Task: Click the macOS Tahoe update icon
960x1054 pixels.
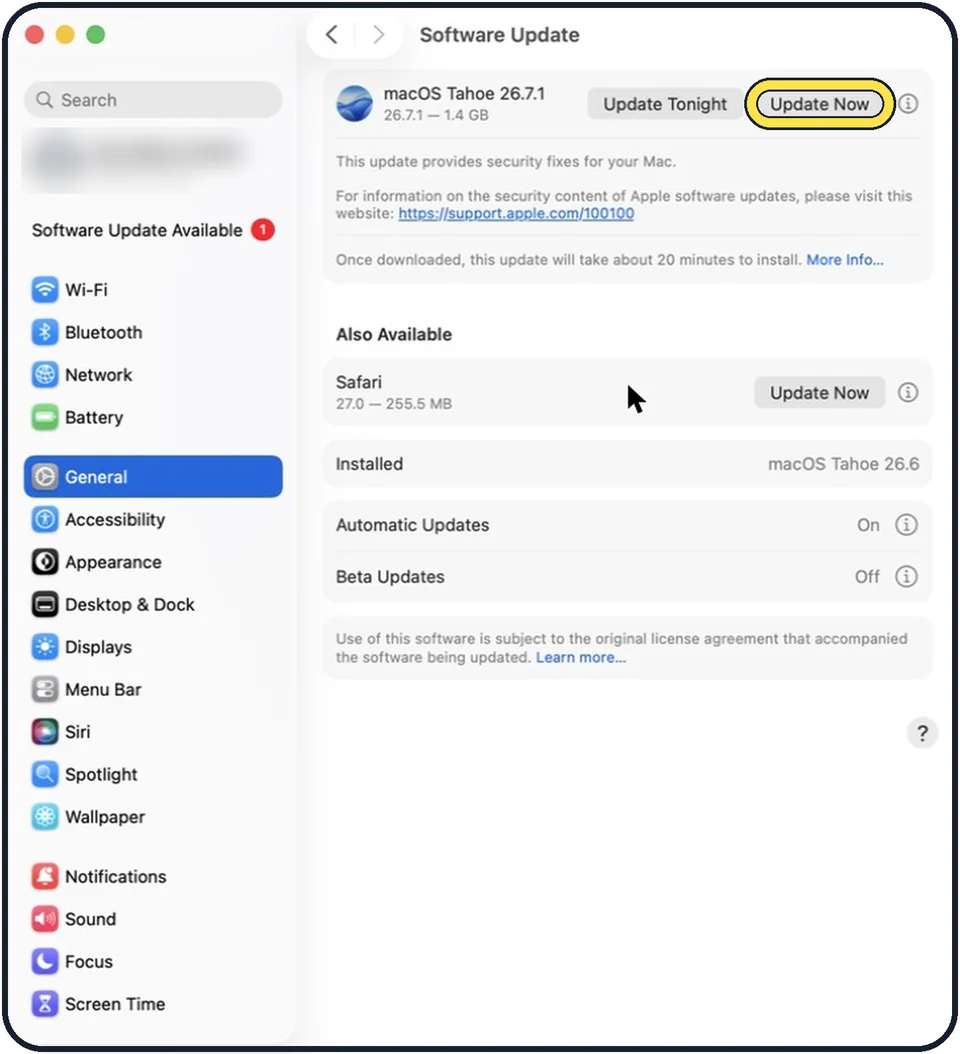Action: (x=354, y=104)
